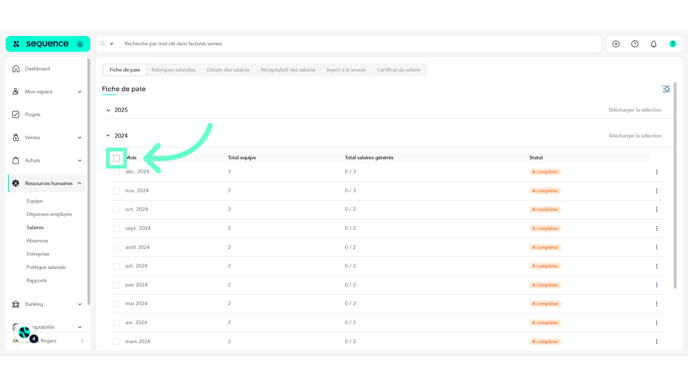688x387 pixels.
Task: Click A compléter status for déc. 2024
Action: [x=545, y=172]
